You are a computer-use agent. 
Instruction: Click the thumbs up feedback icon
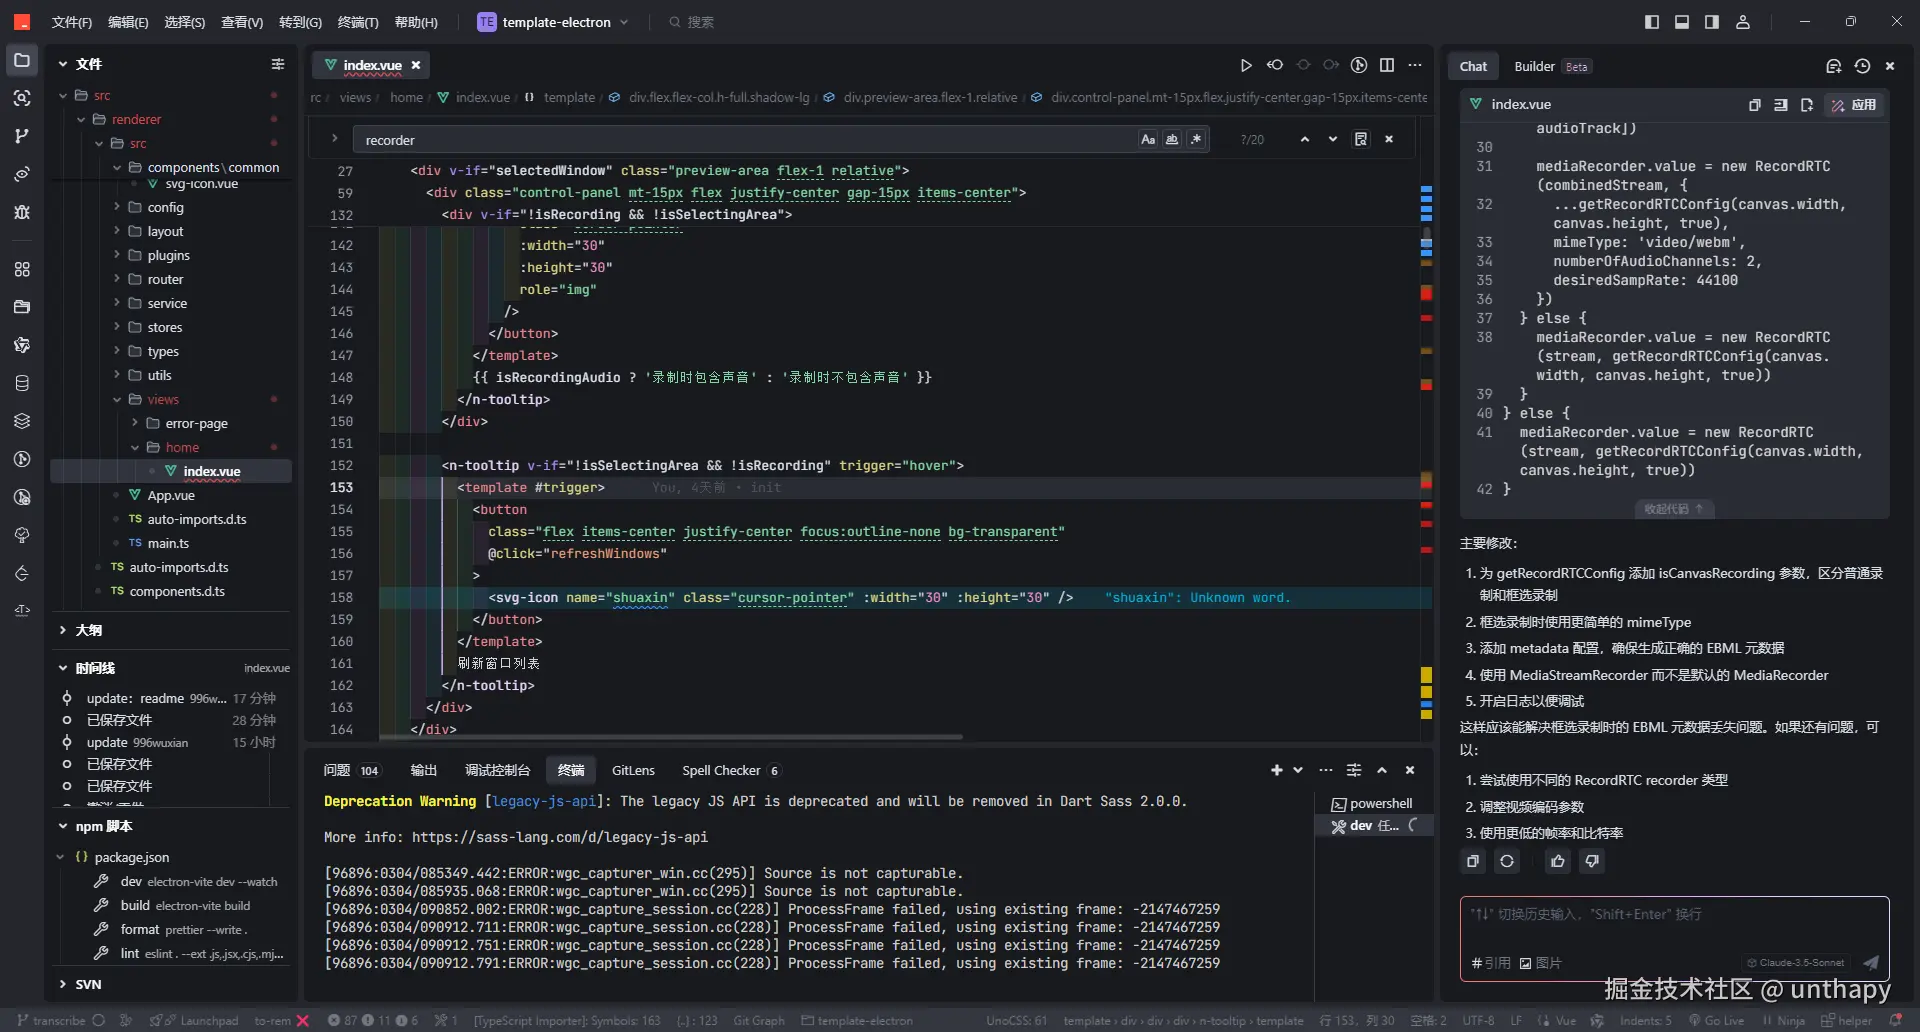tap(1558, 861)
